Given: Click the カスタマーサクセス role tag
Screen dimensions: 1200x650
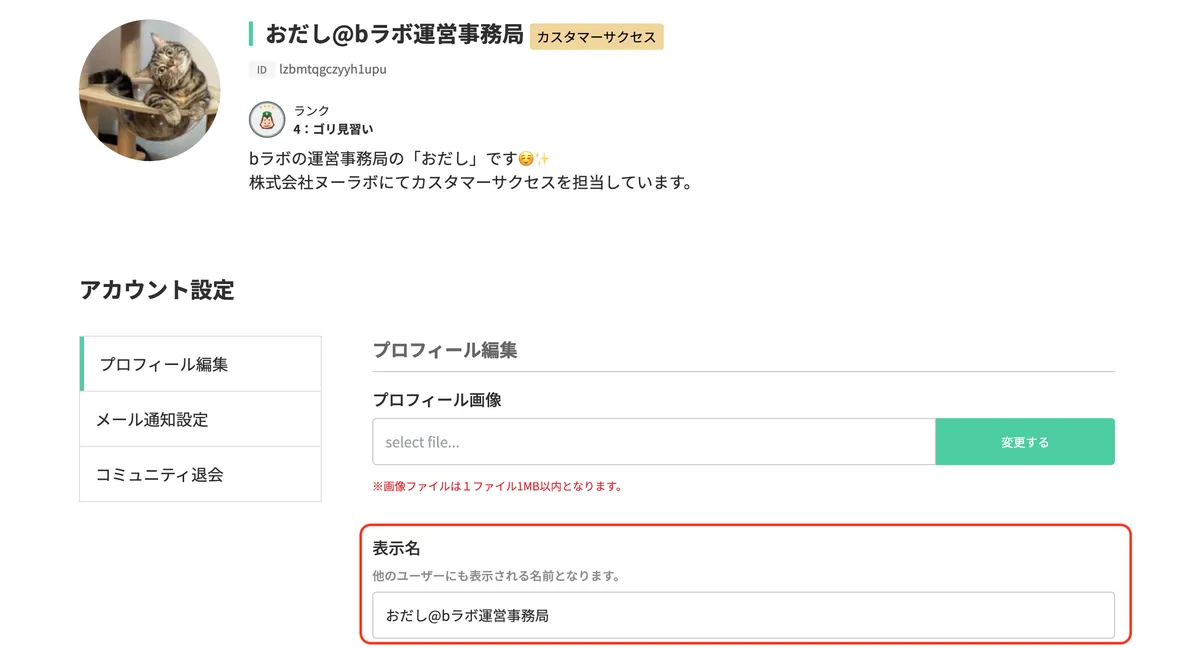Looking at the screenshot, I should point(596,37).
